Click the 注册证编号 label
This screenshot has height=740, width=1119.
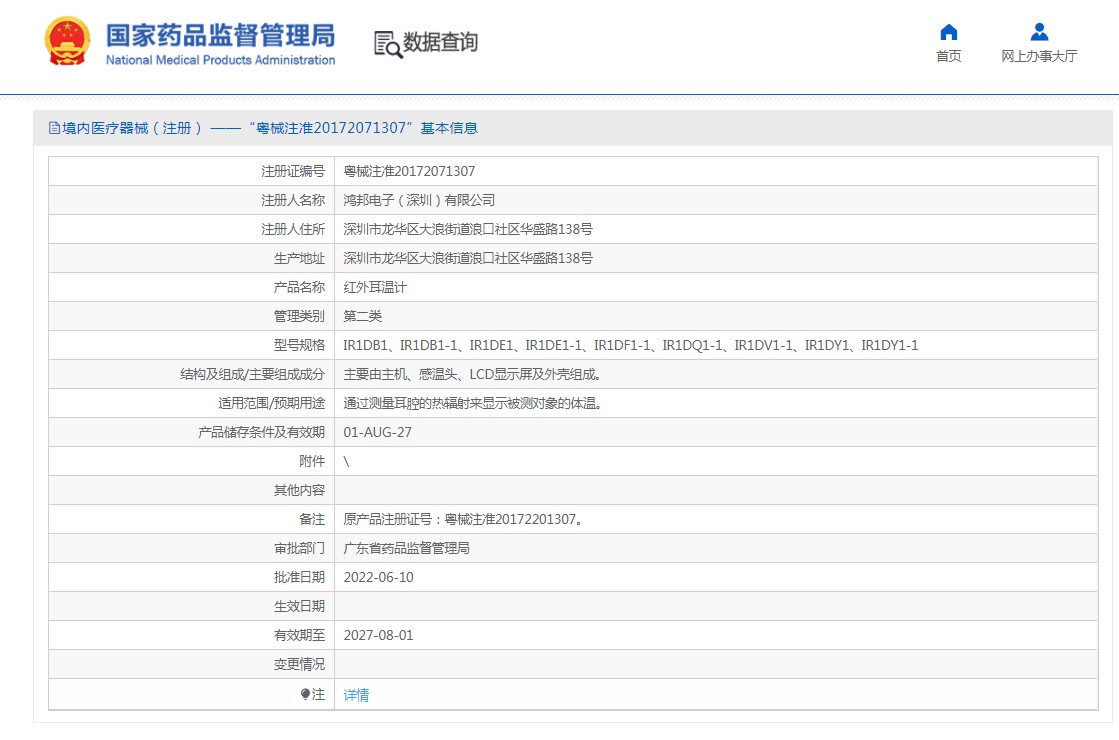click(293, 171)
